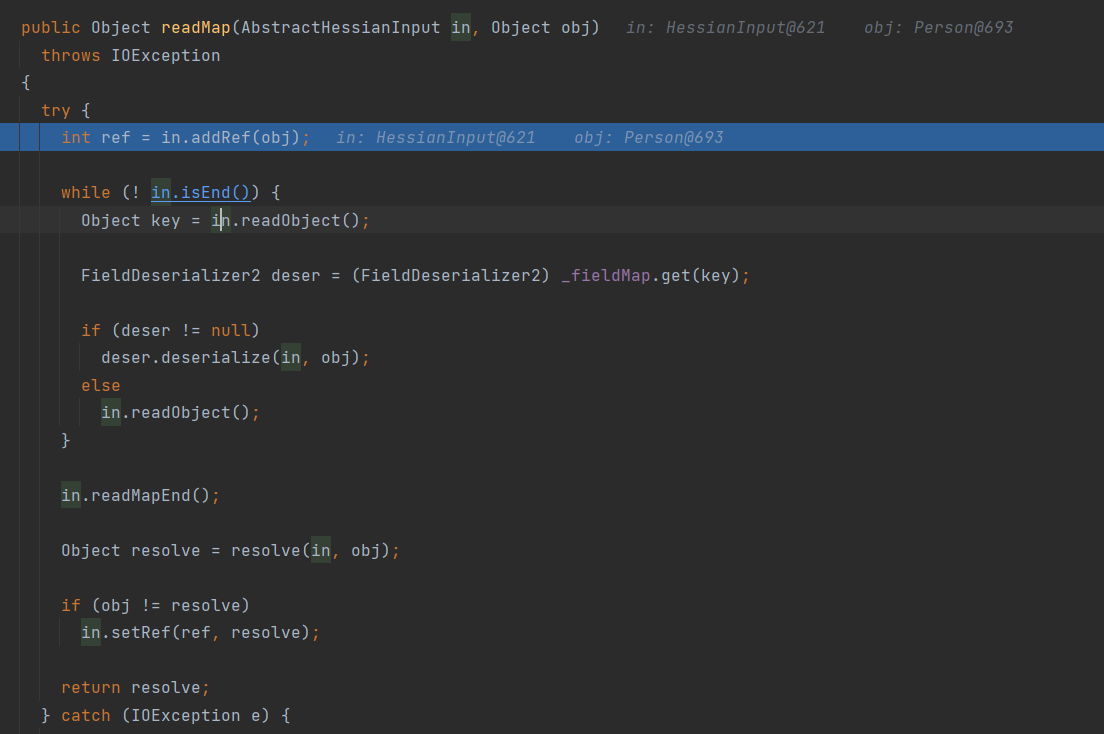The width and height of the screenshot is (1104, 734).
Task: Click the else keyword
Action: (x=100, y=385)
